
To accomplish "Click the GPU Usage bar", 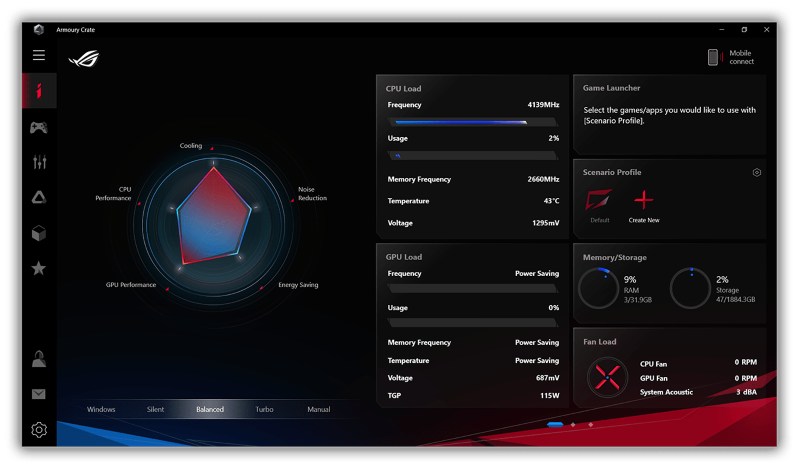I will click(x=472, y=323).
